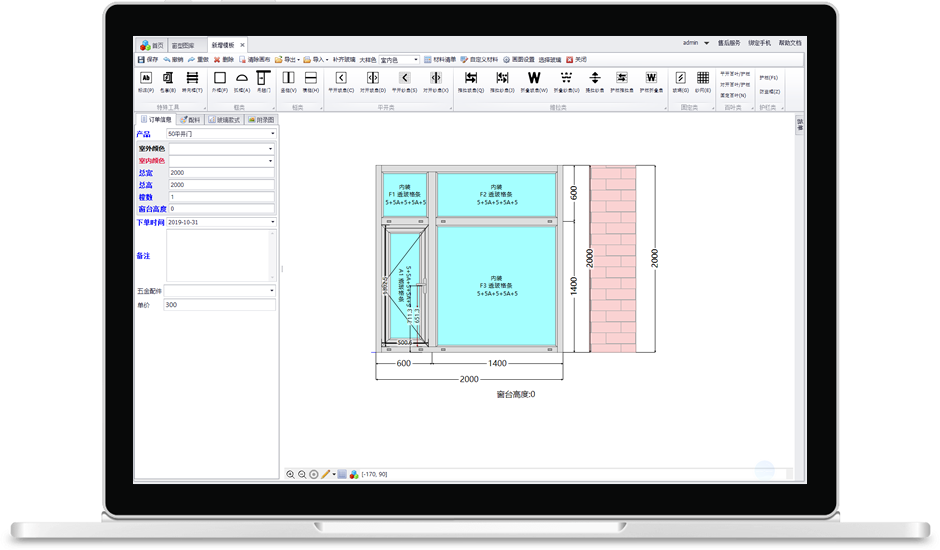This screenshot has height=550, width=940.
Task: Select the double casement screen sash tool (X)
Action: 436,82
